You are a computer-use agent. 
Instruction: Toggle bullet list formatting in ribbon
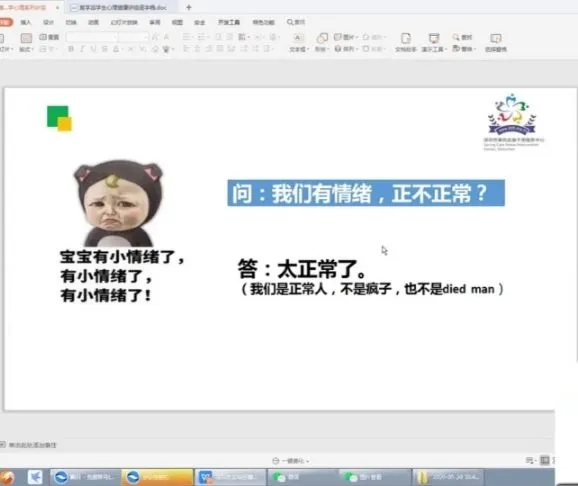click(187, 37)
